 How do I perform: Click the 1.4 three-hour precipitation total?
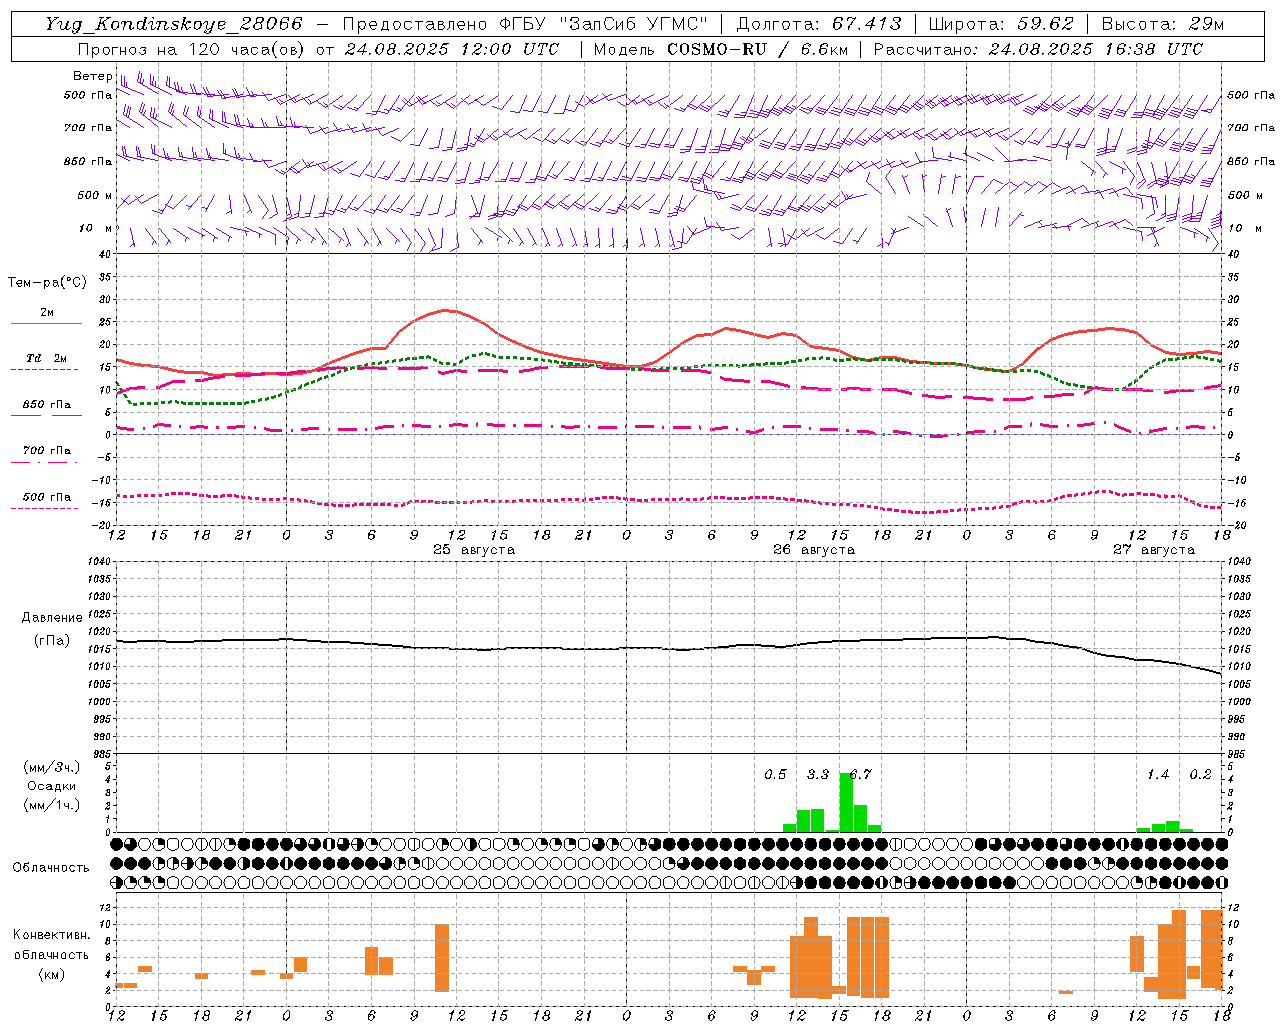tap(1158, 774)
